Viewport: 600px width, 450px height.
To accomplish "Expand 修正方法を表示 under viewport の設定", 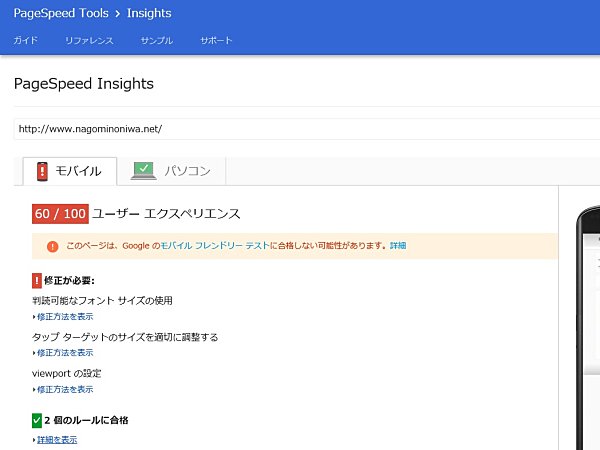I will tap(65, 390).
